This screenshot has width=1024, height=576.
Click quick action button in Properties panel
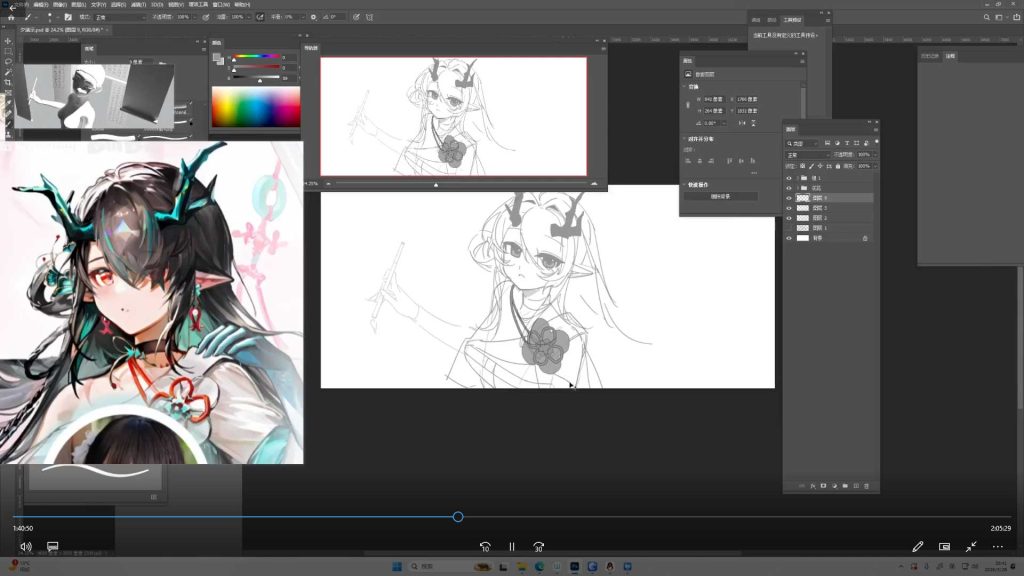pyautogui.click(x=720, y=196)
